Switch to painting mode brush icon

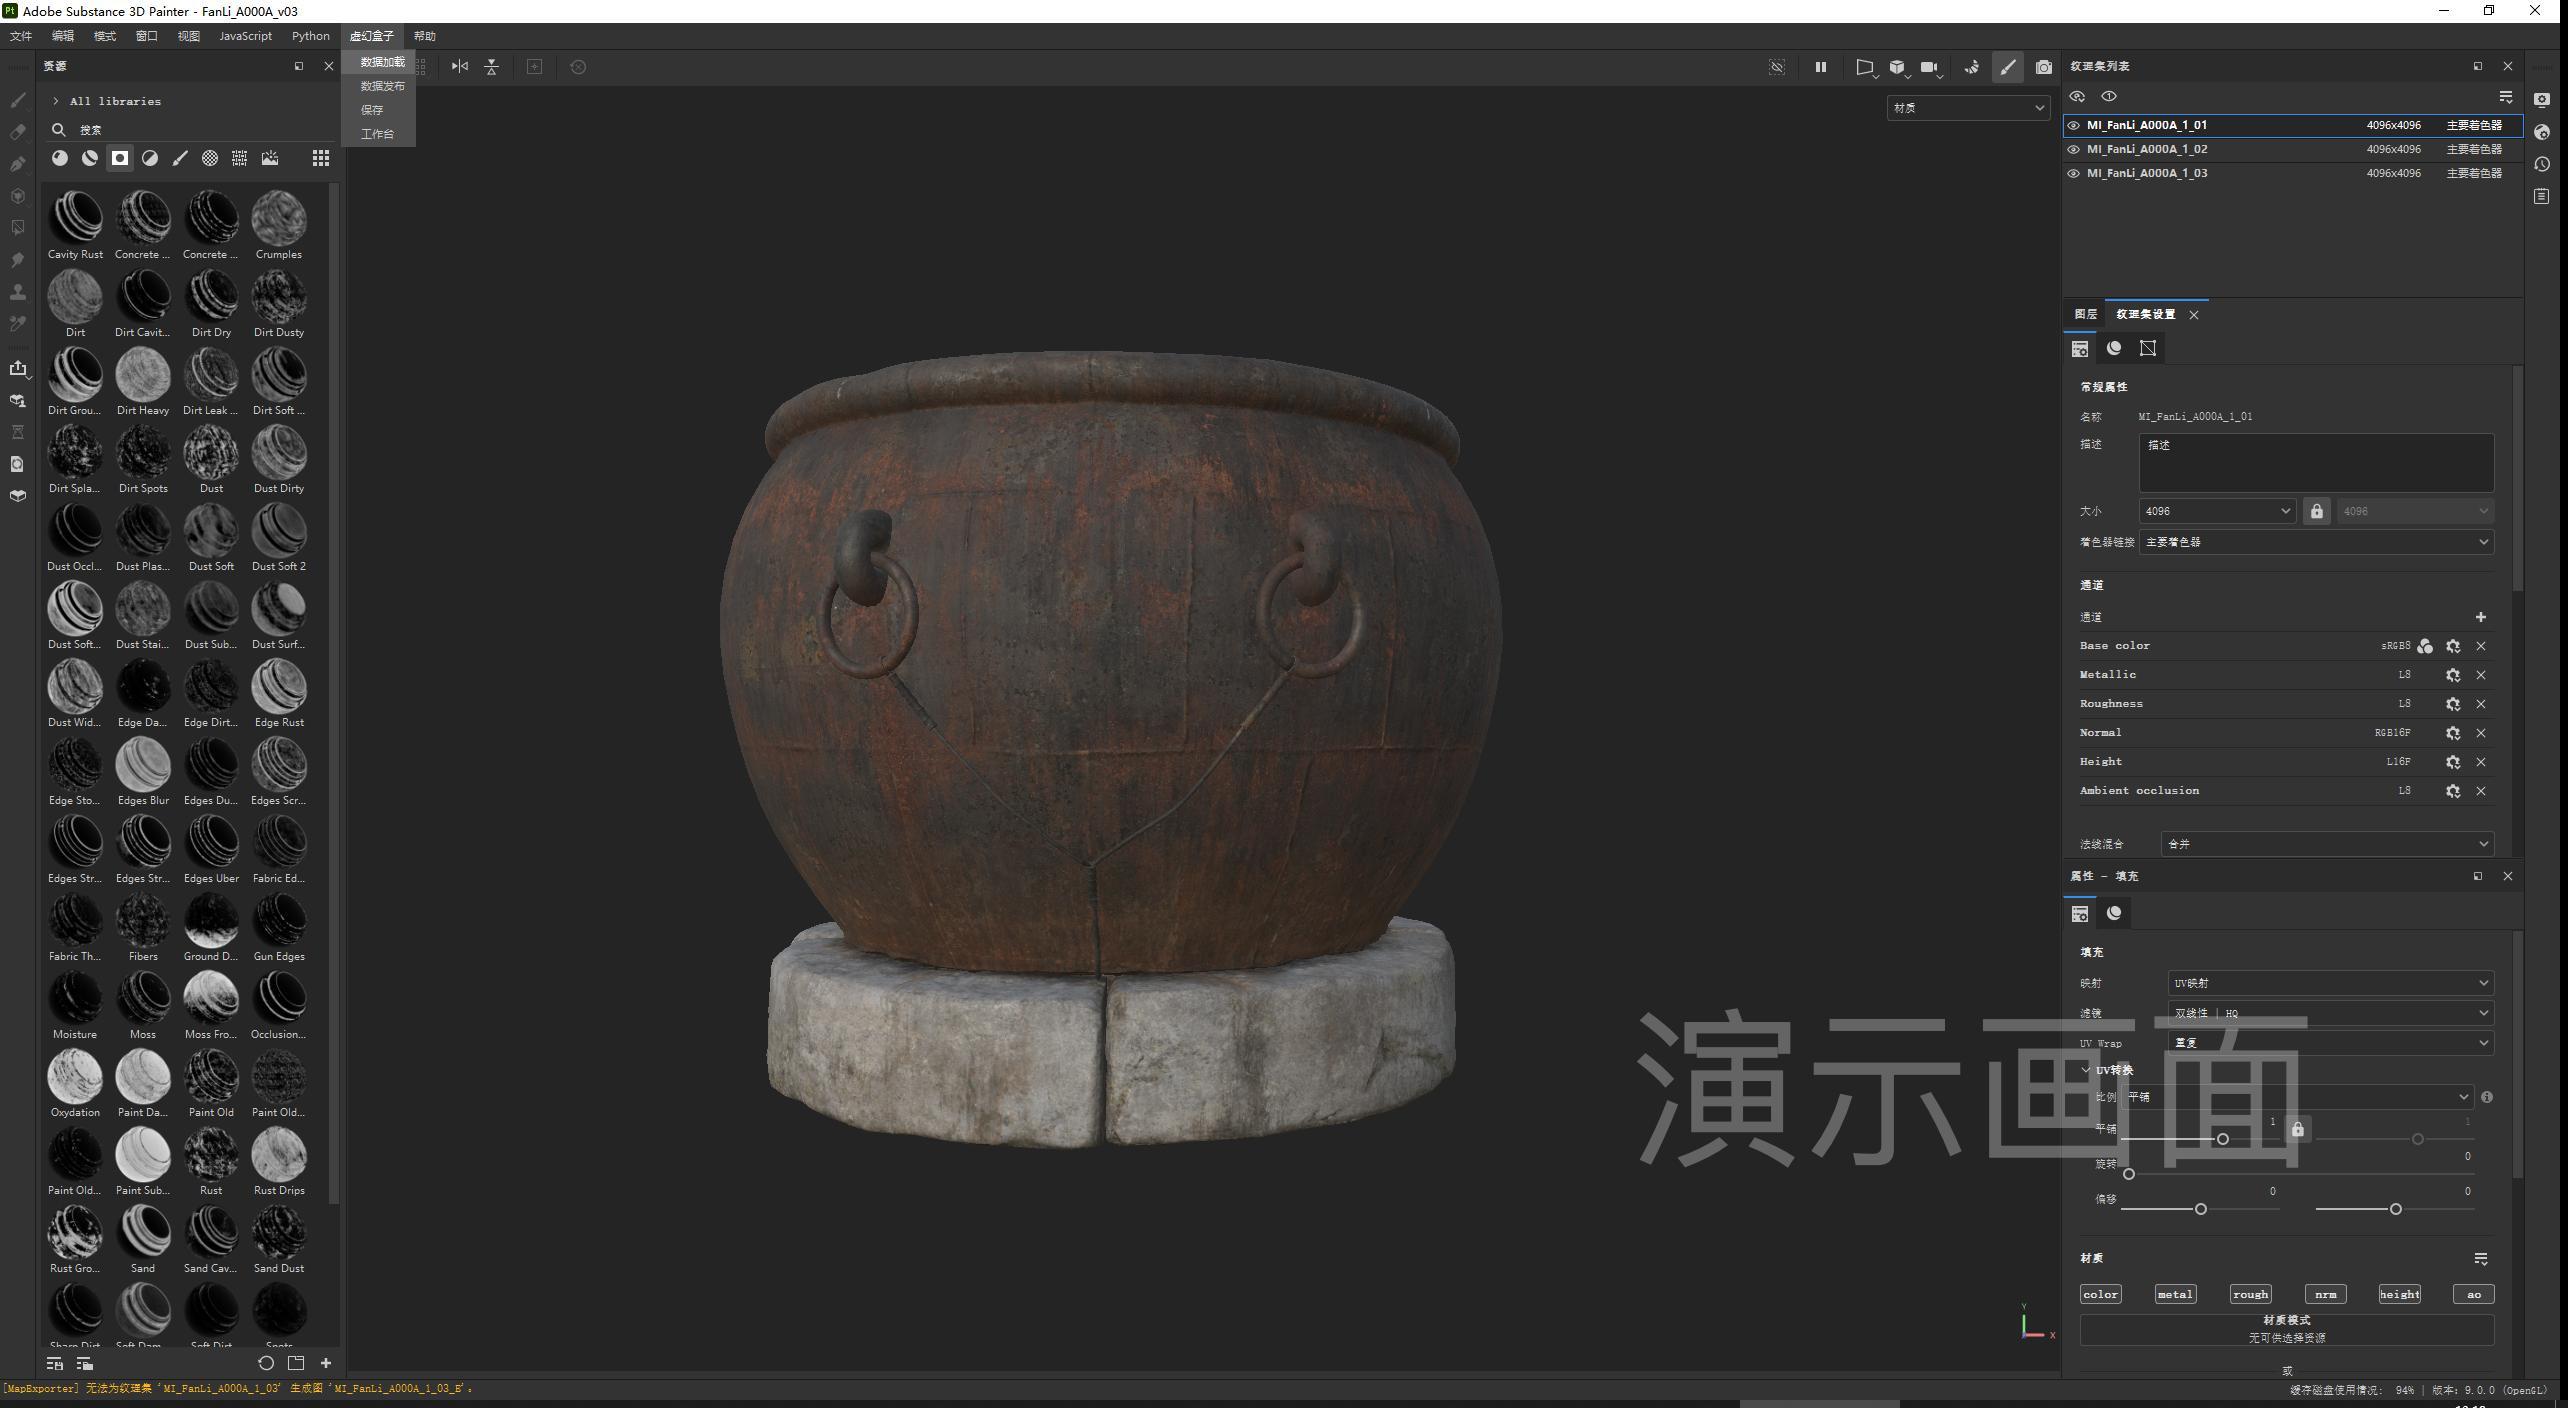pos(2007,67)
